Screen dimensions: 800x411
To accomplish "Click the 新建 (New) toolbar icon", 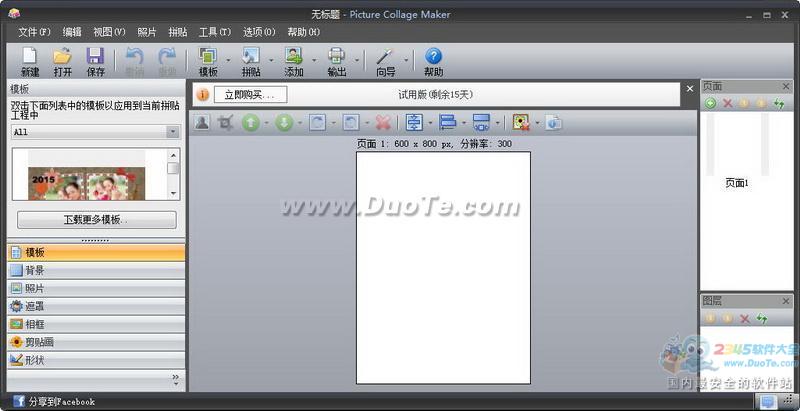I will [x=30, y=56].
